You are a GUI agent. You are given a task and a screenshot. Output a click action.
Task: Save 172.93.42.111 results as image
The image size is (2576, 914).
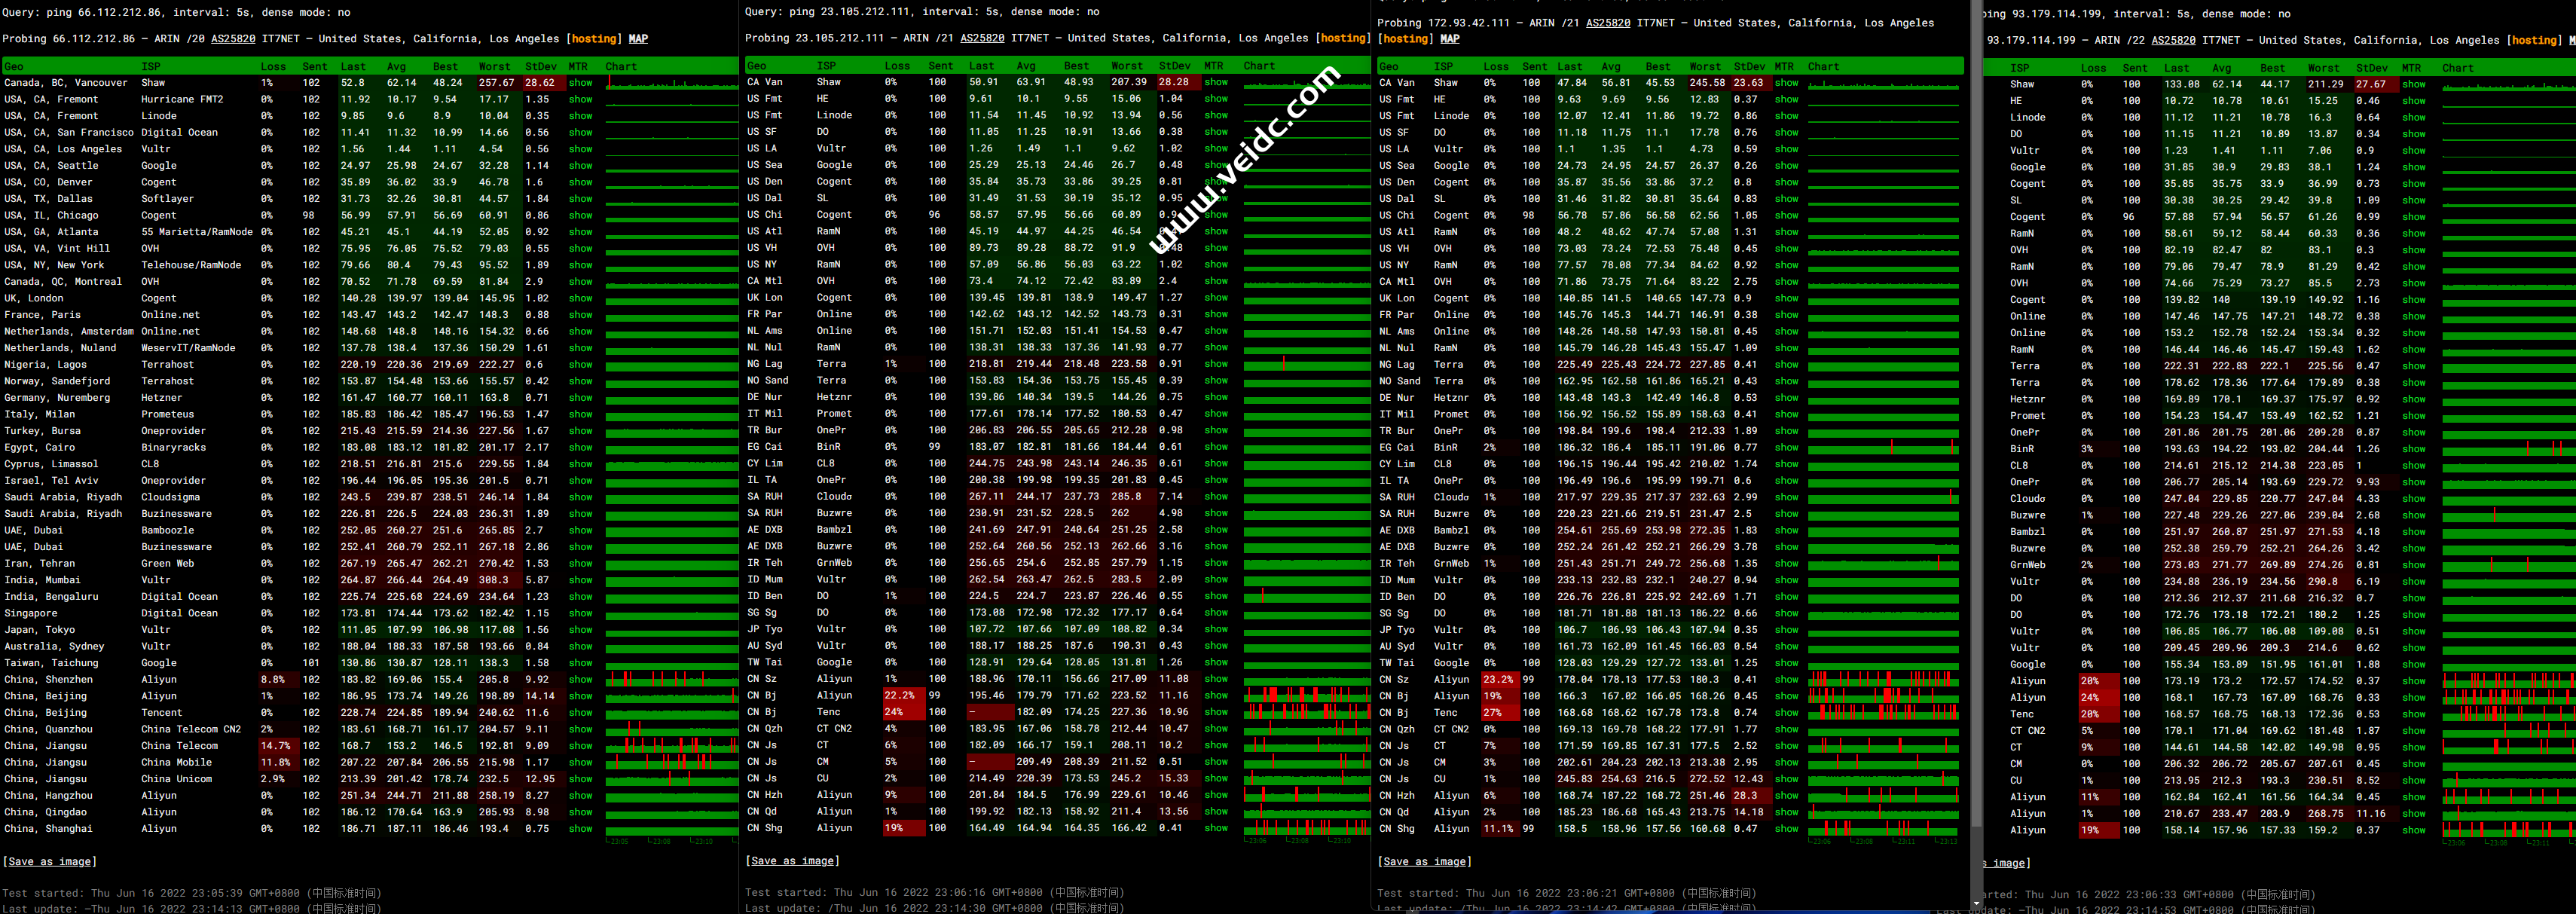(1424, 861)
